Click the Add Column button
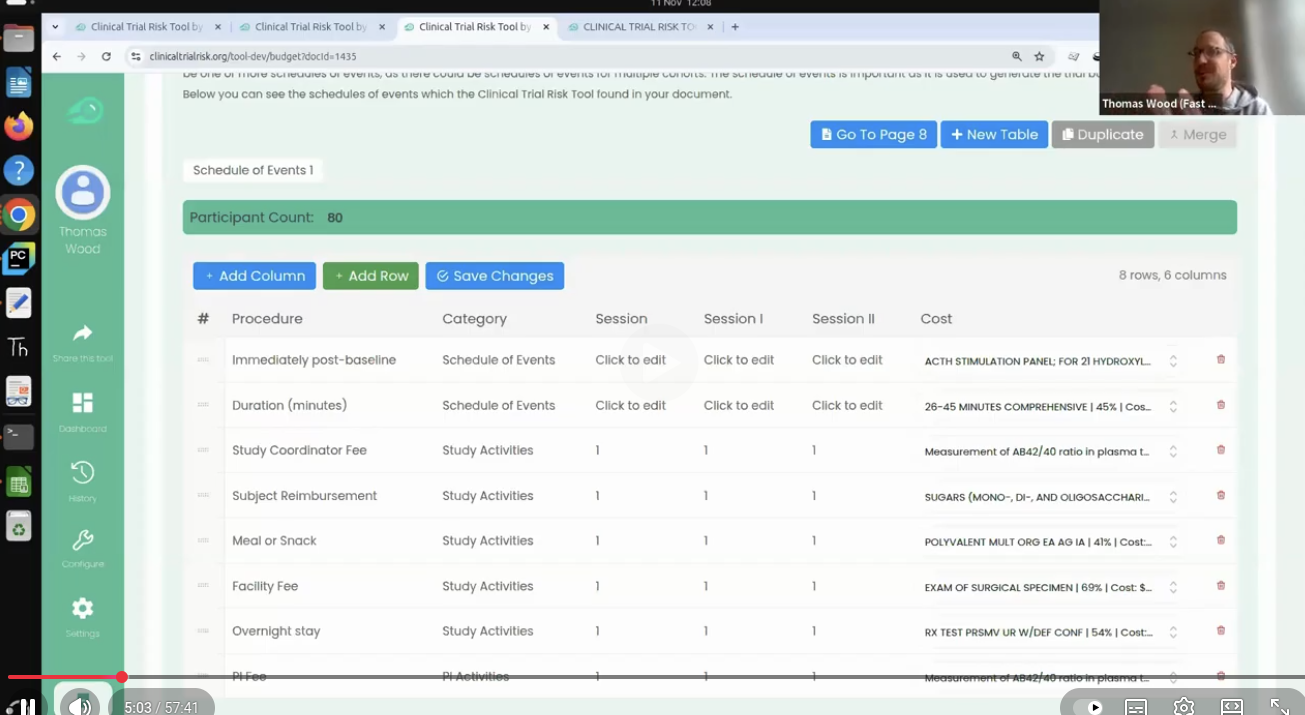The image size is (1305, 715). coord(254,276)
